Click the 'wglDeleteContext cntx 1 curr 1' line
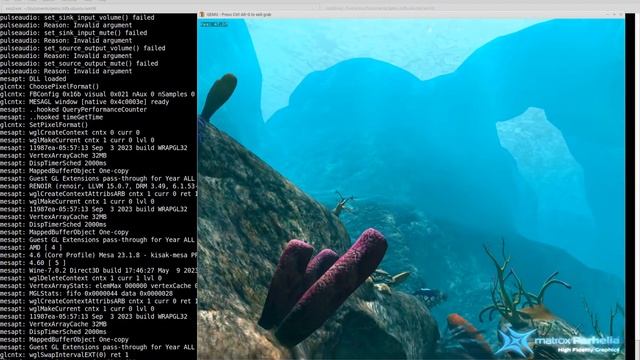640x360 pixels. click(x=81, y=278)
